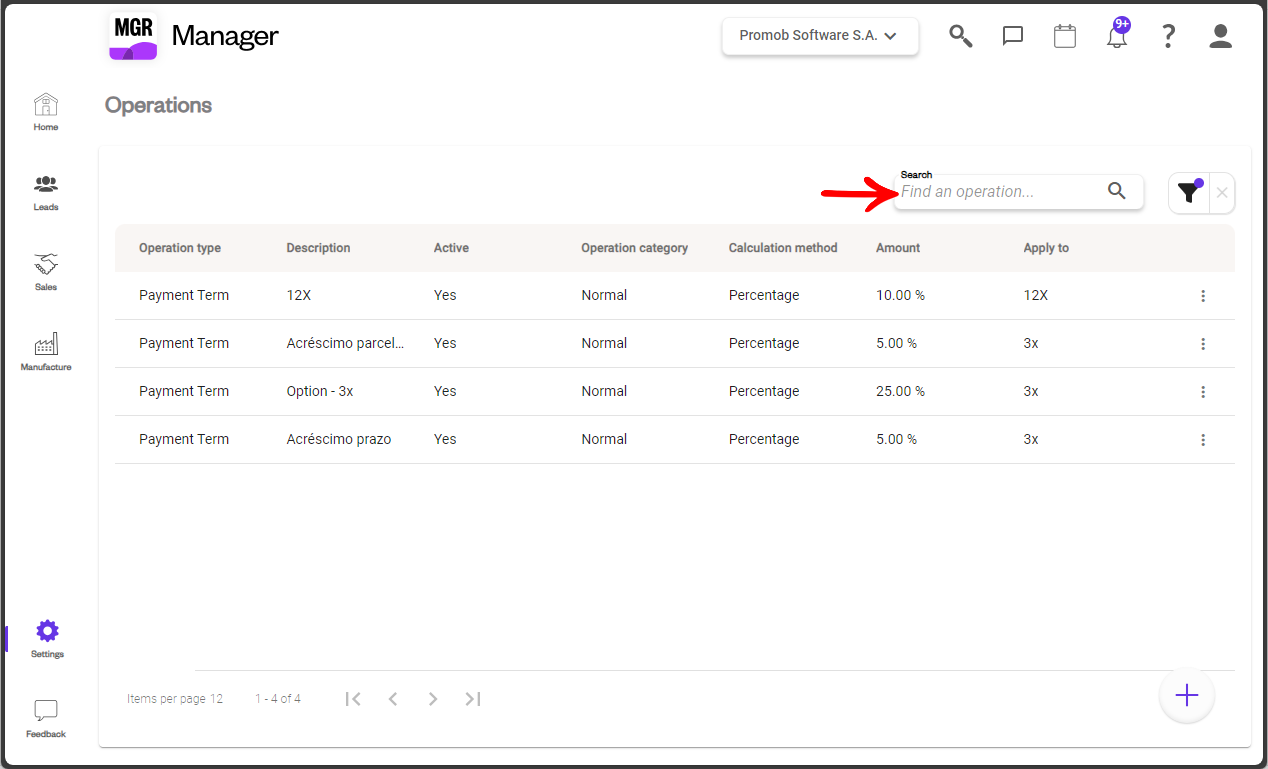This screenshot has width=1268, height=769.
Task: Open the user profile icon
Action: pyautogui.click(x=1220, y=36)
